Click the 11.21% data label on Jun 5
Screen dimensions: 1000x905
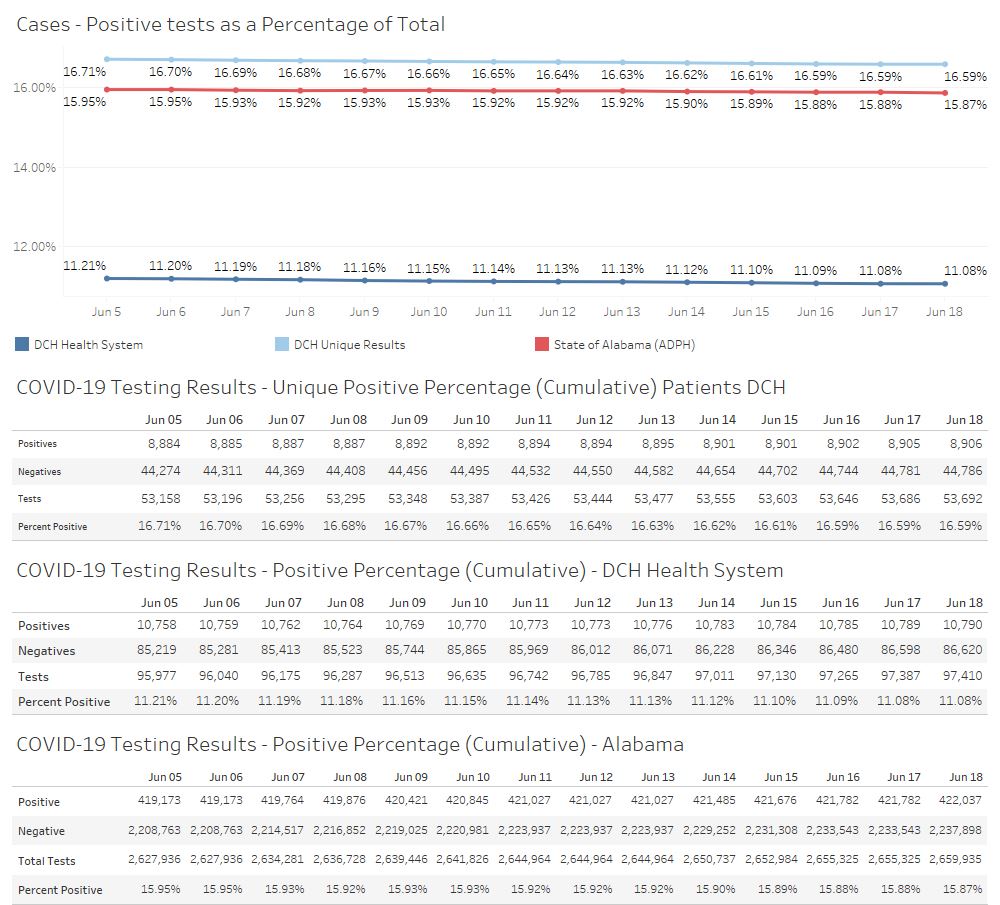pyautogui.click(x=84, y=265)
